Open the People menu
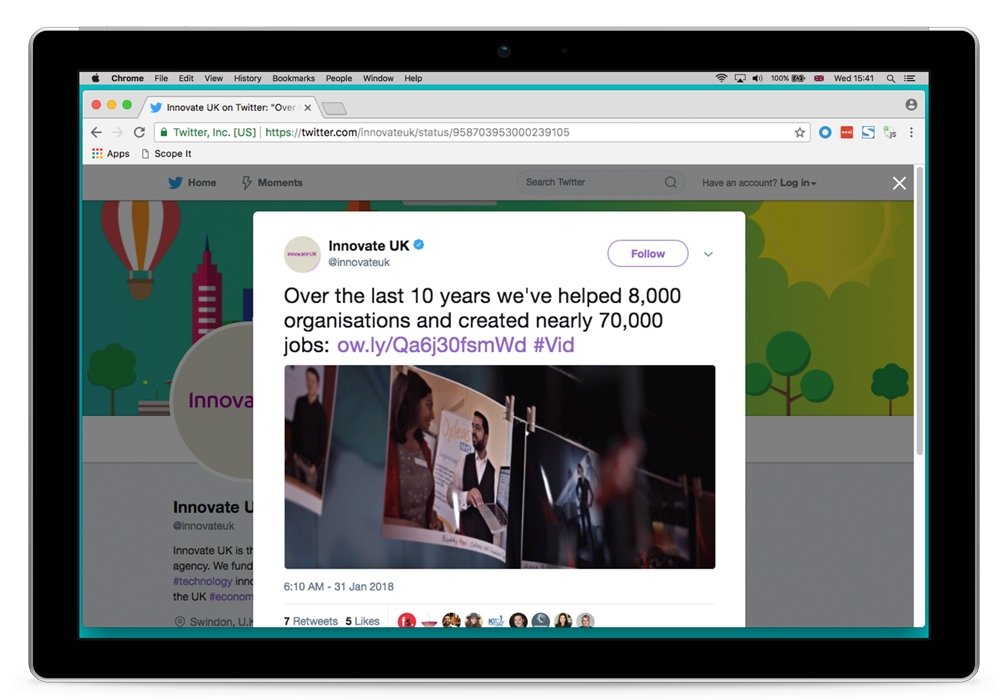 (339, 78)
